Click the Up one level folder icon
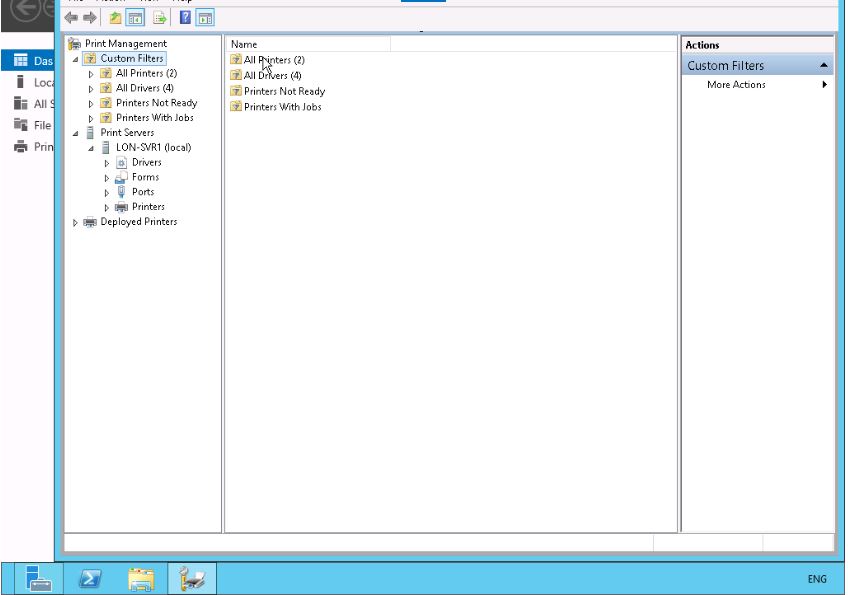 (115, 18)
